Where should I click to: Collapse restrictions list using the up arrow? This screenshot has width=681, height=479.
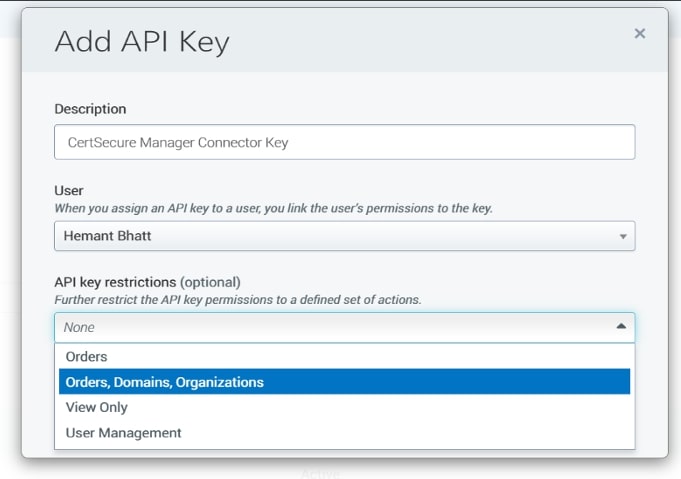[x=621, y=326]
